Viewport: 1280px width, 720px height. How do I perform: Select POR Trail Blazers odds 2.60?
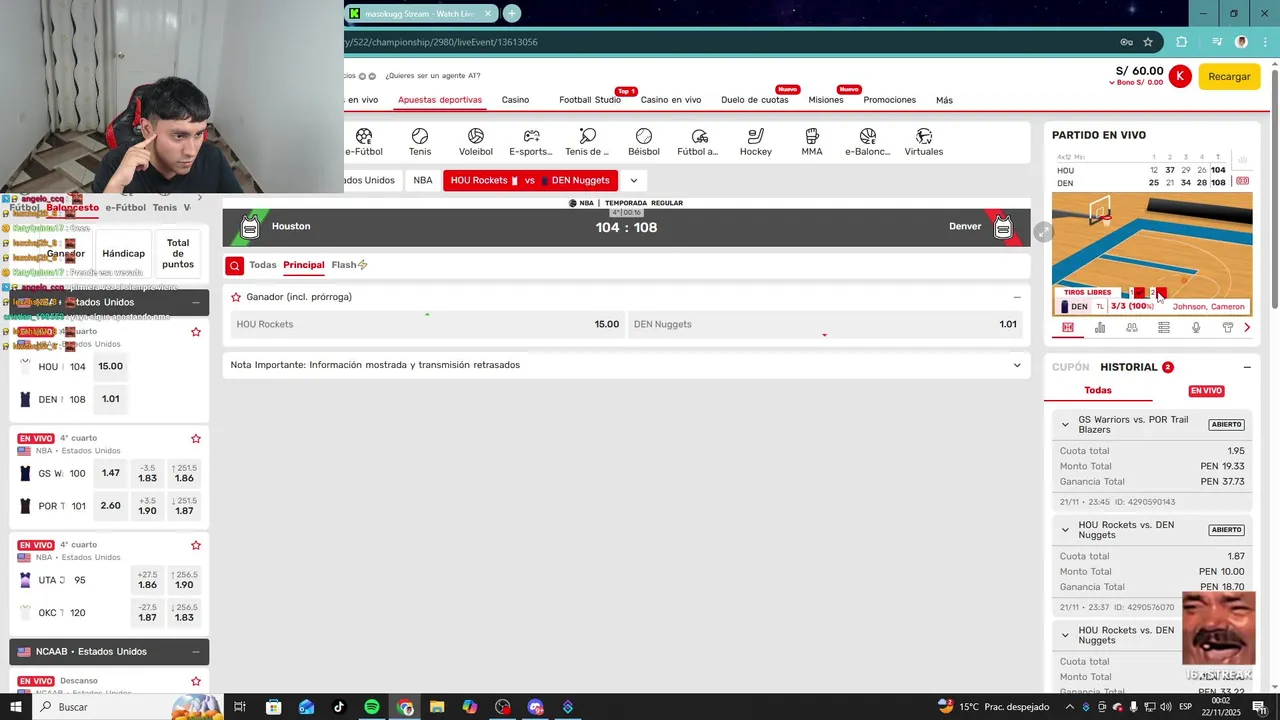coord(111,506)
